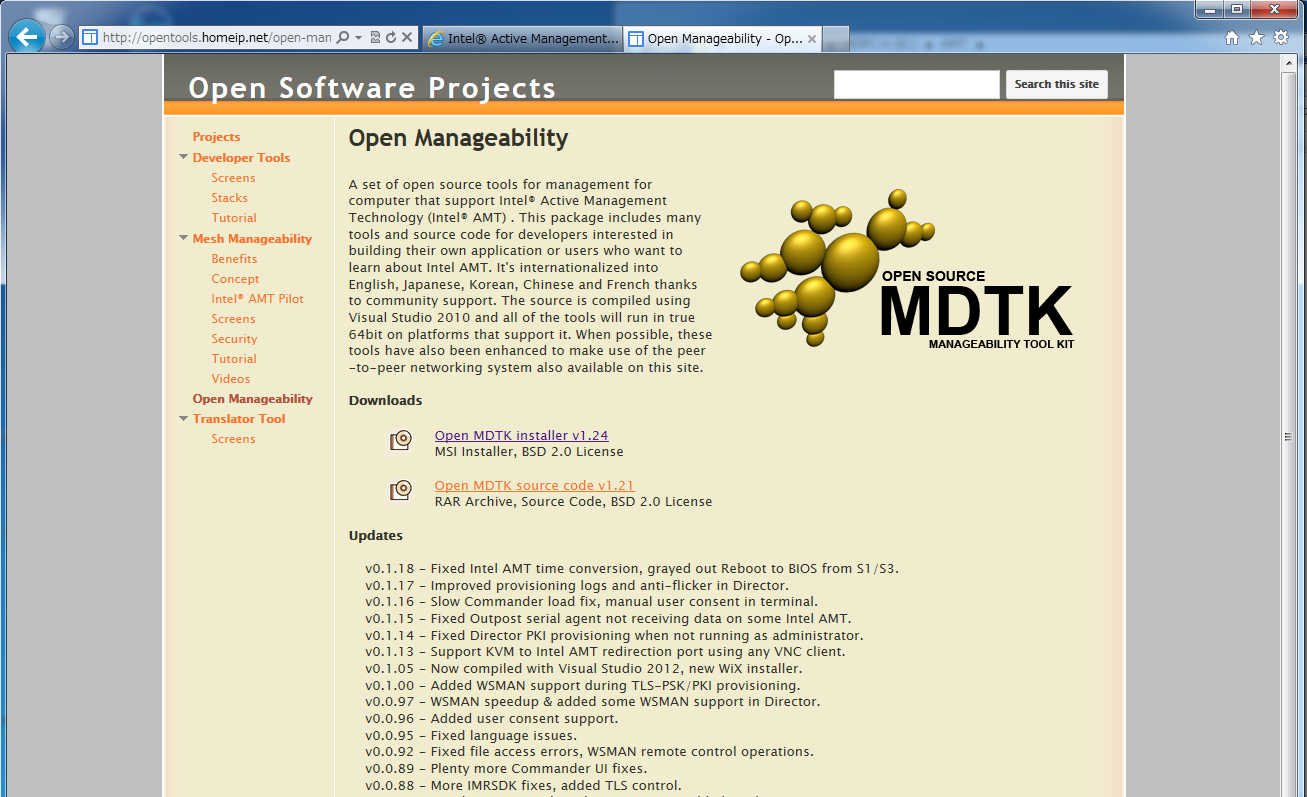The width and height of the screenshot is (1307, 797).
Task: Open the Projects sidebar link
Action: [x=216, y=137]
